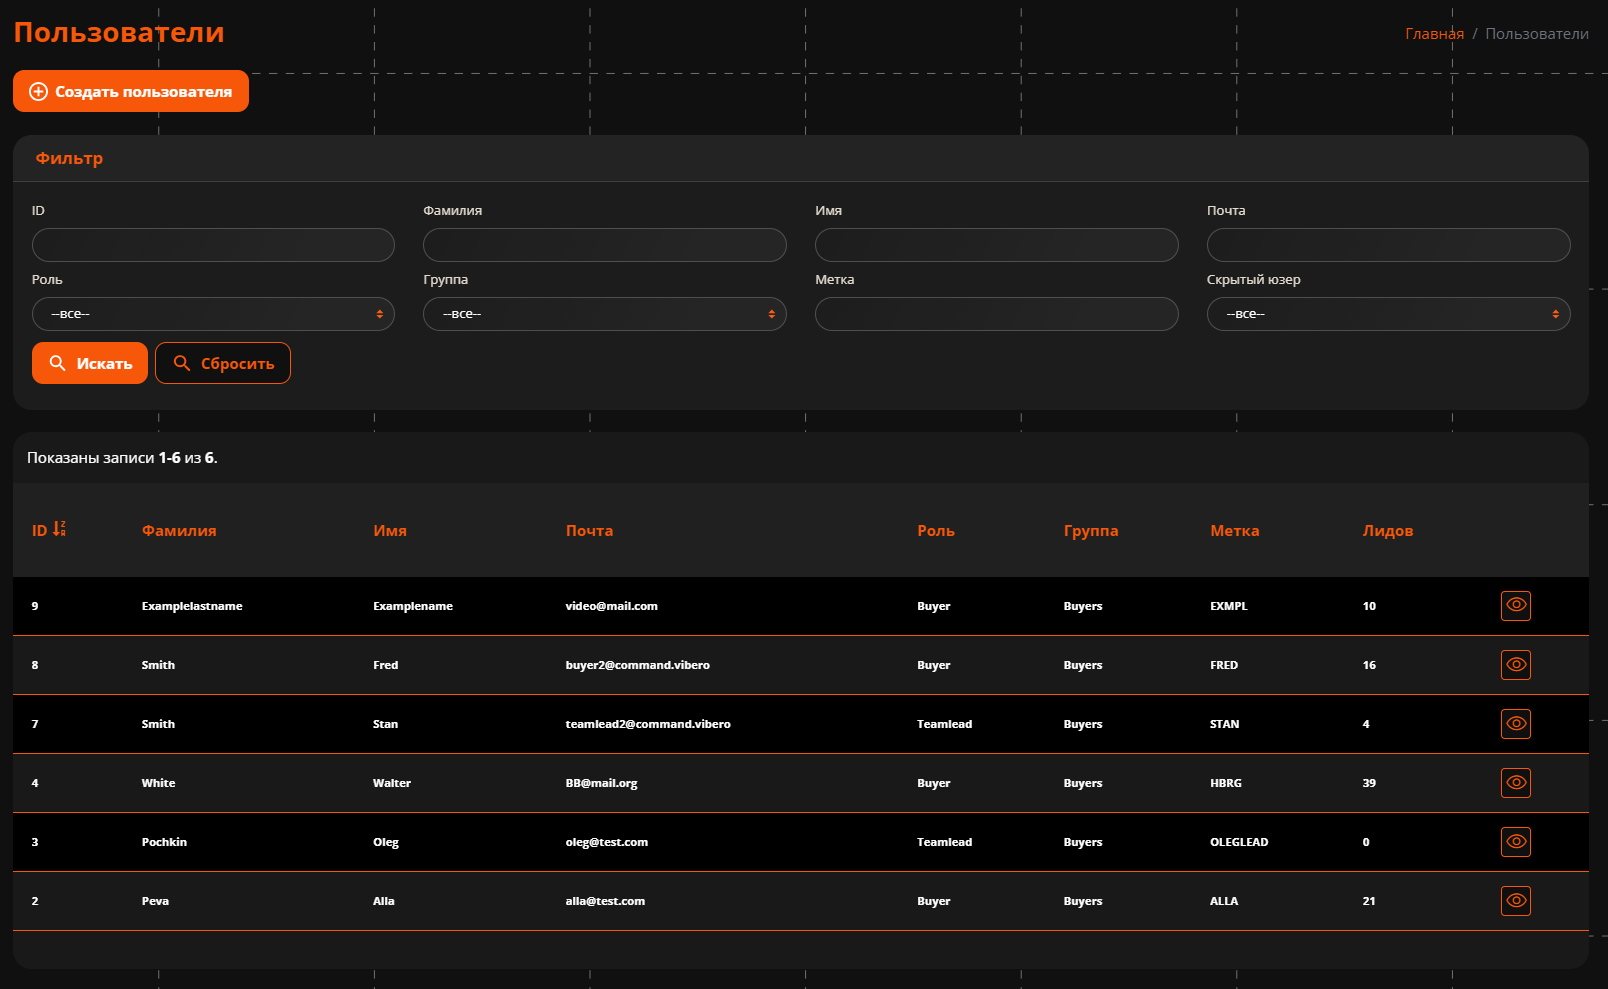Image resolution: width=1608 pixels, height=989 pixels.
Task: Open the view icon for Stan Smith row
Action: pos(1516,724)
